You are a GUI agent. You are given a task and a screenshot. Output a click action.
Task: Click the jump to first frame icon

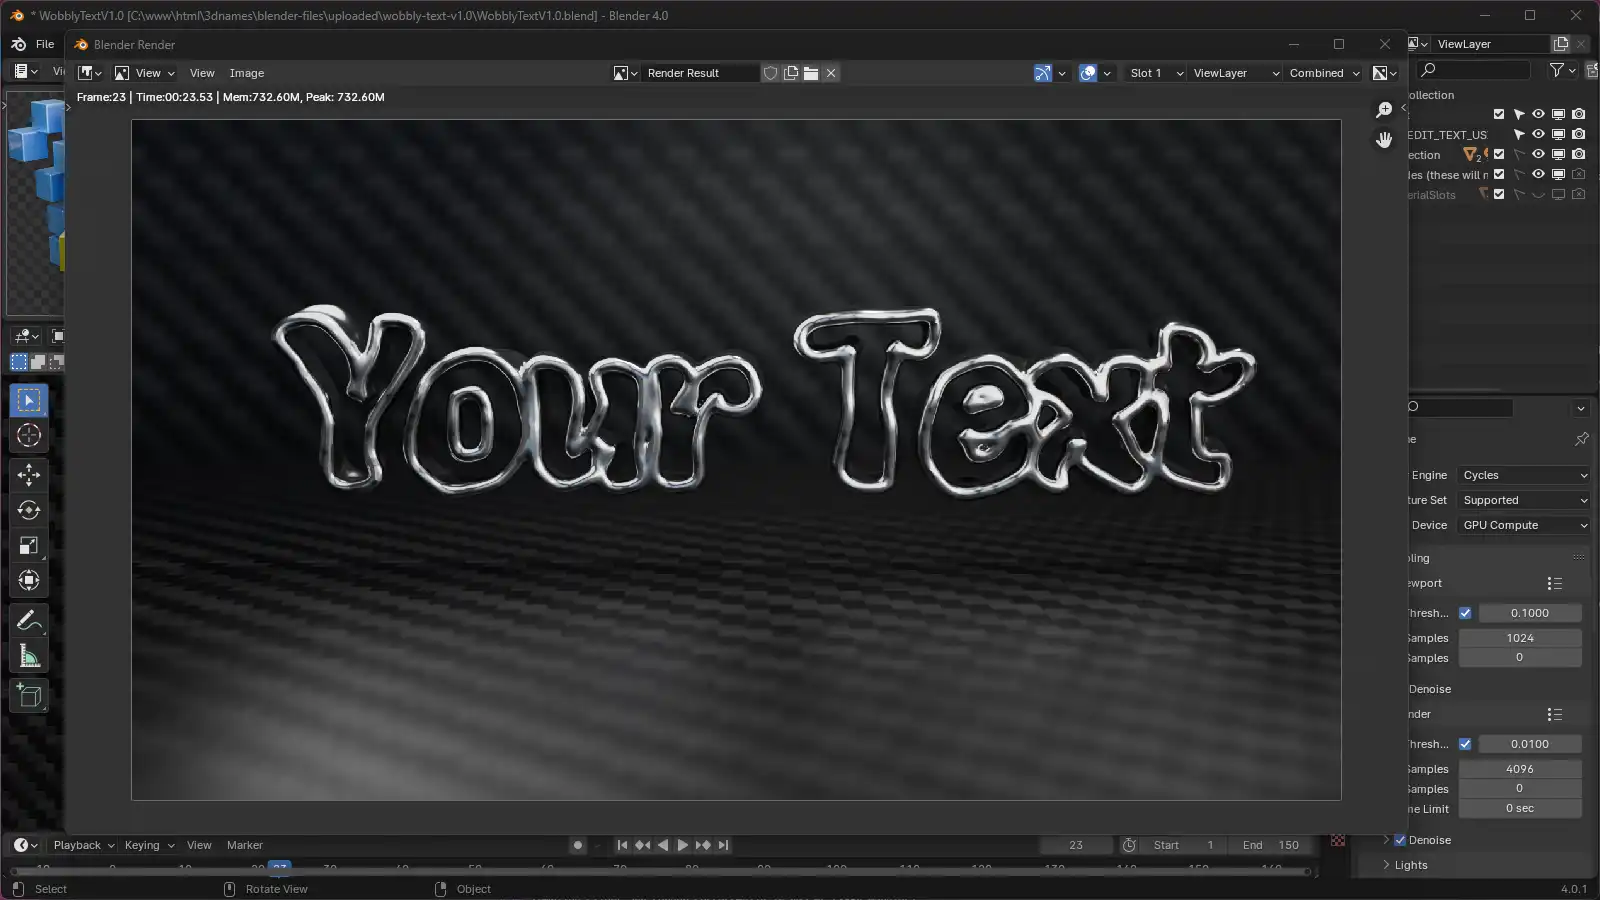click(622, 845)
